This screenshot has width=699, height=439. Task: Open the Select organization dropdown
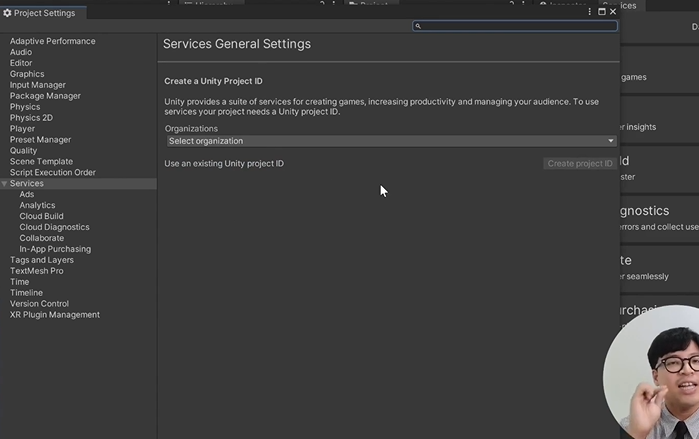391,141
